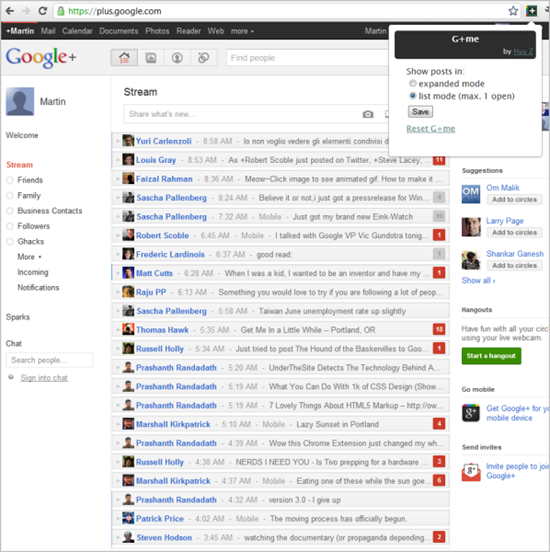Viewport: 550px width, 552px height.
Task: Open Mail in the top navigation bar
Action: pos(48,31)
